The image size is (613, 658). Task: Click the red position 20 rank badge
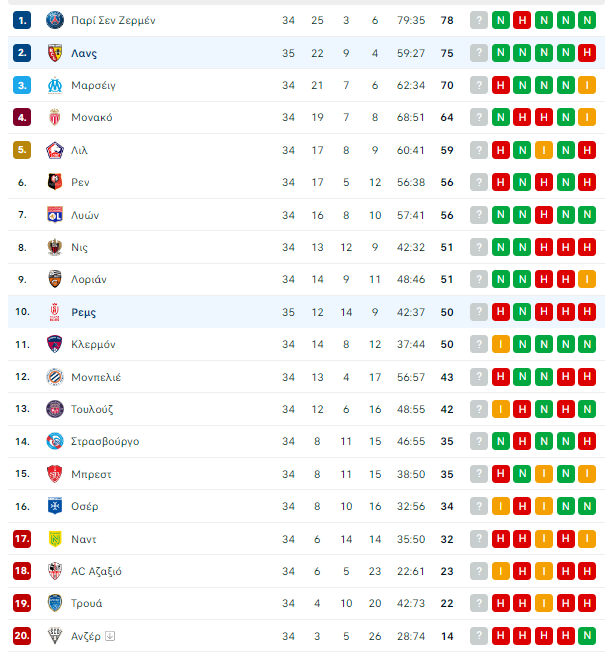click(22, 636)
